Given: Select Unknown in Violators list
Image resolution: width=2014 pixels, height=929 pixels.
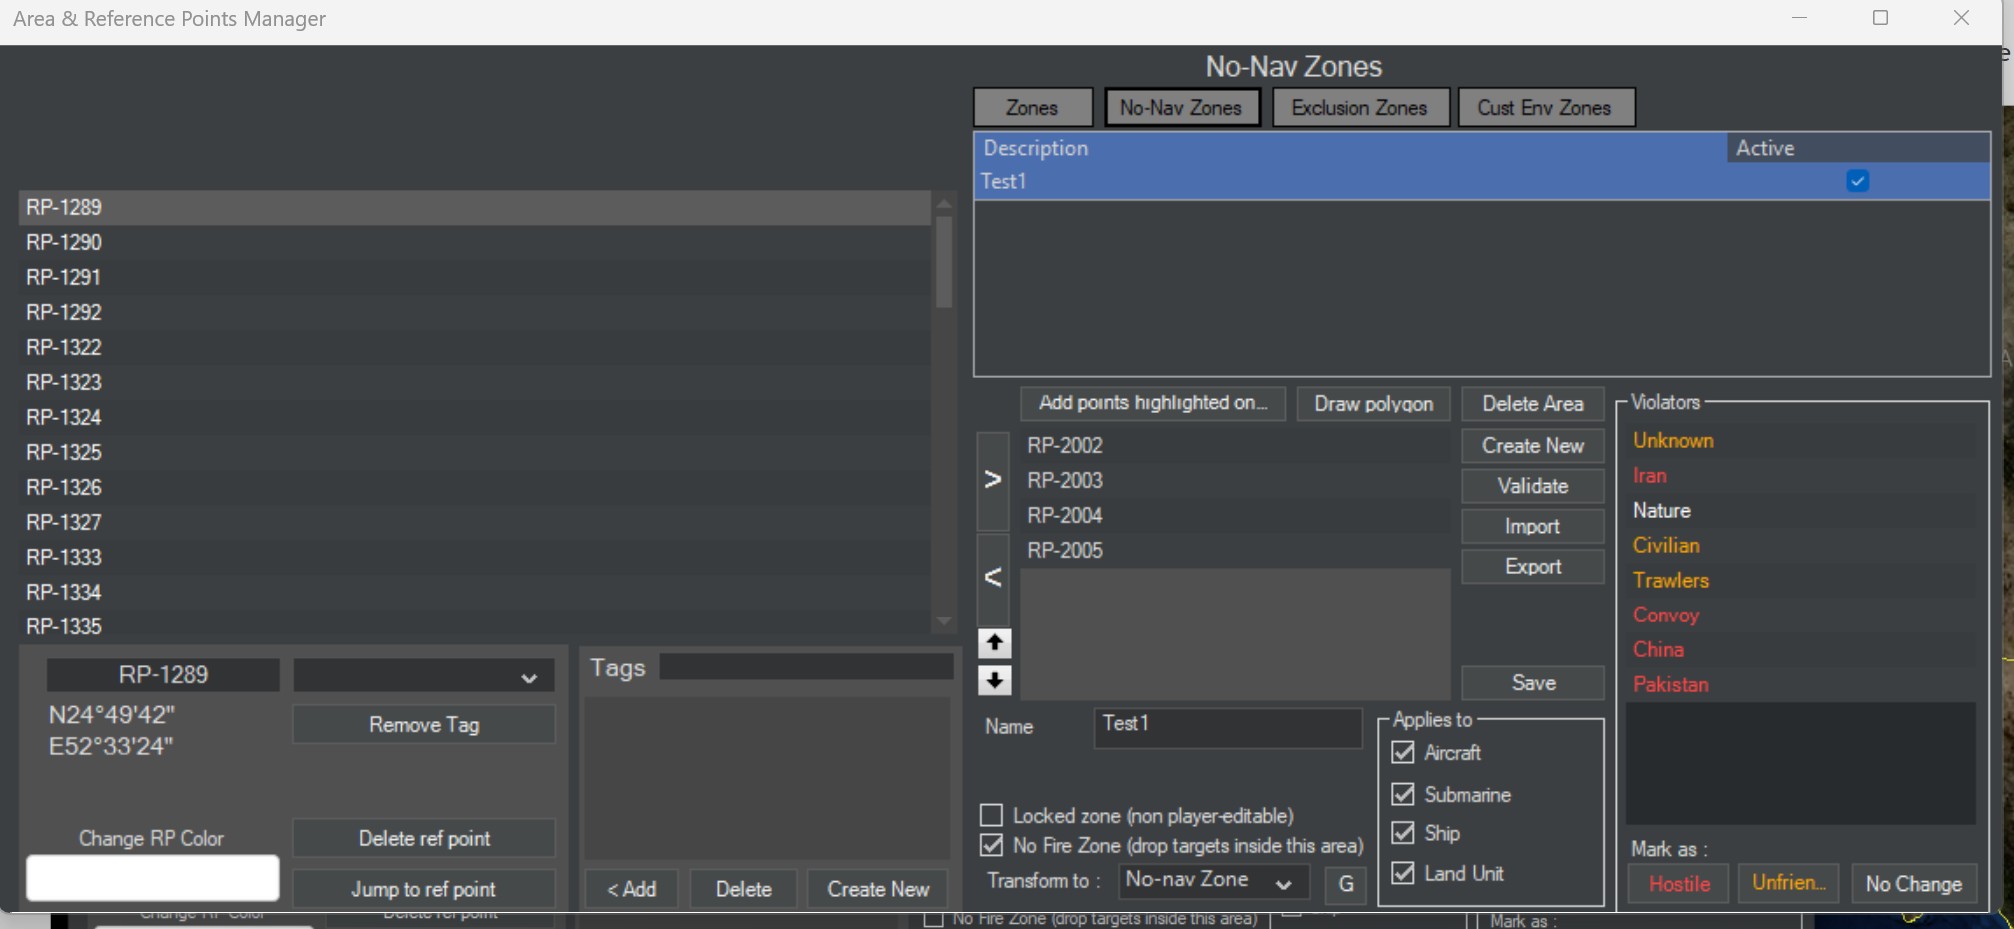Looking at the screenshot, I should coord(1801,440).
